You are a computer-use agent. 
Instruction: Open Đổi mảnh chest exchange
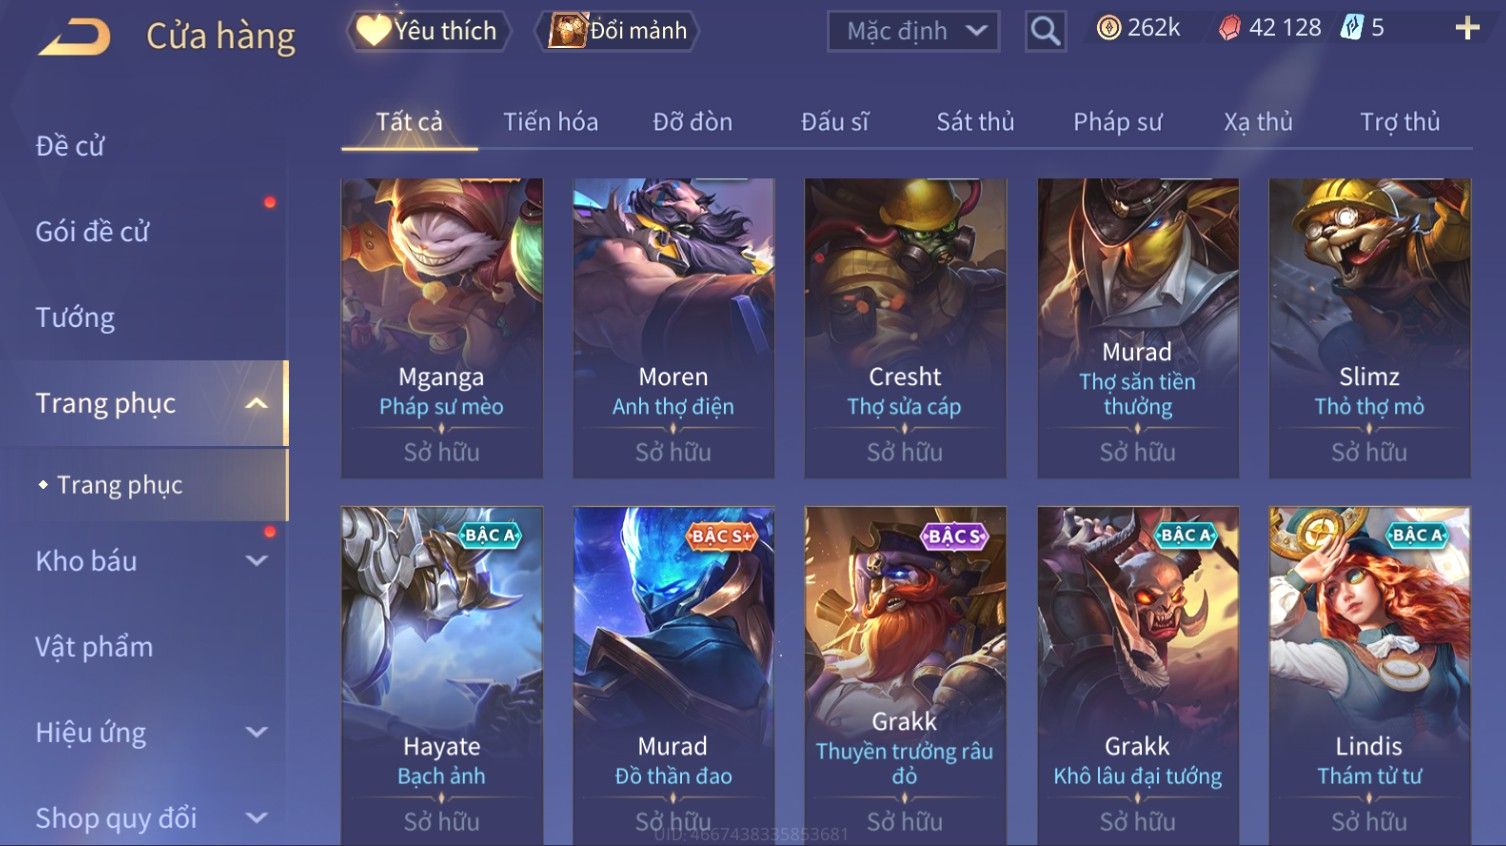[x=617, y=31]
